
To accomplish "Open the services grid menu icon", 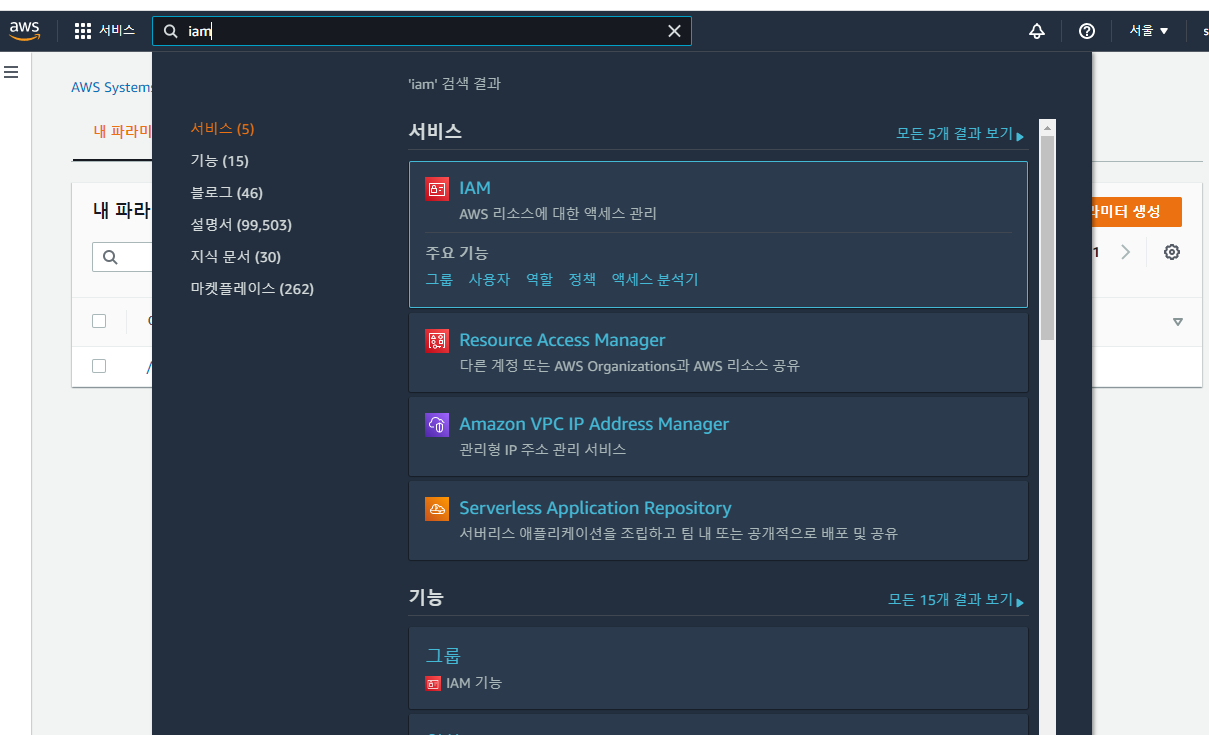I will pos(83,31).
